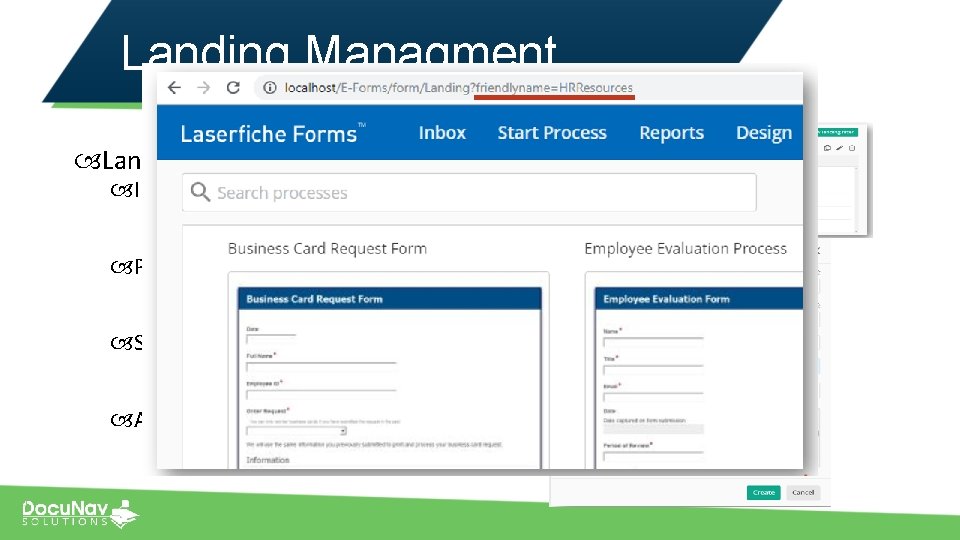Click the browser back arrow
Image resolution: width=960 pixels, height=540 pixels.
[x=174, y=88]
